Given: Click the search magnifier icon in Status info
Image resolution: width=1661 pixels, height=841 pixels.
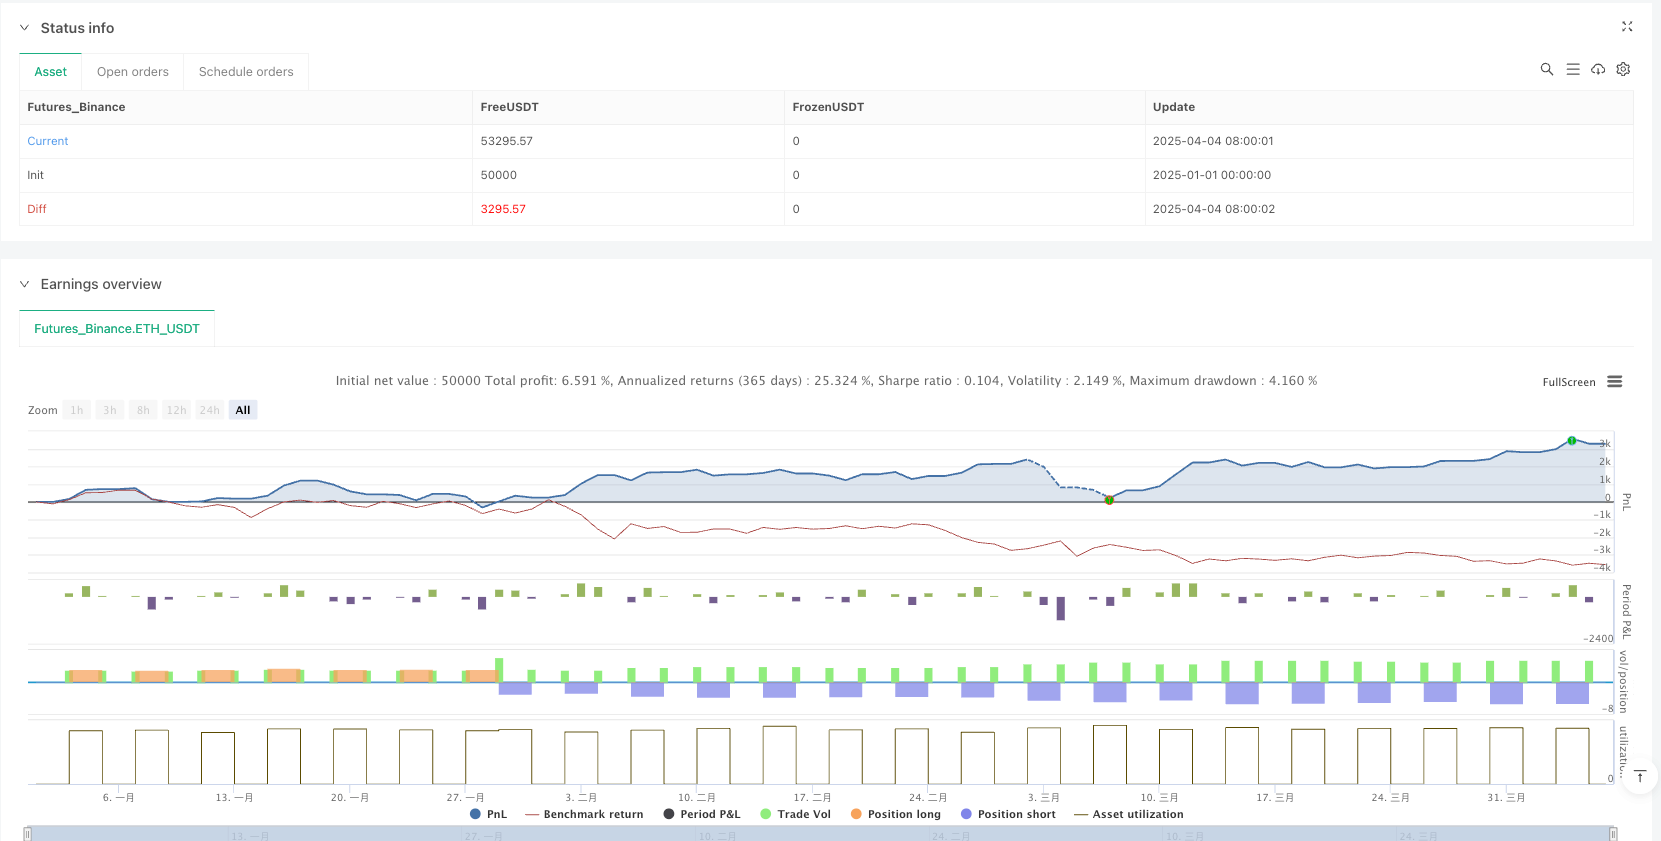Looking at the screenshot, I should coord(1546,69).
